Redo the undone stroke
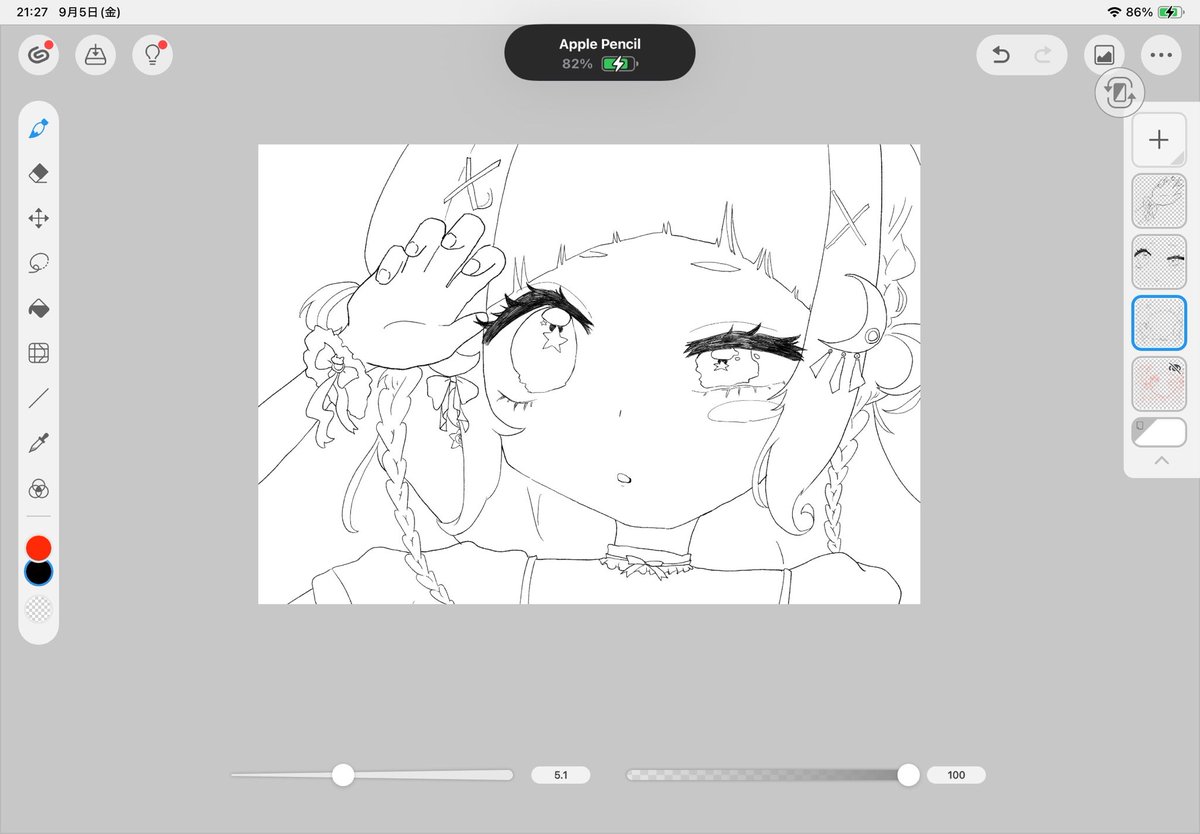Viewport: 1200px width, 834px height. tap(1043, 55)
